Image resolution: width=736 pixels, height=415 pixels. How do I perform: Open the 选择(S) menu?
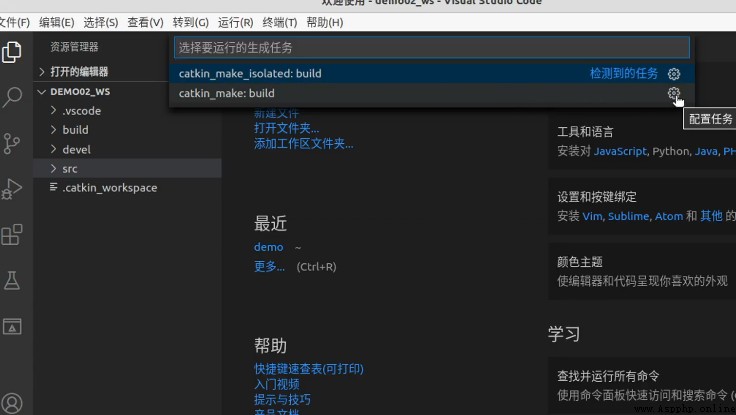(100, 23)
